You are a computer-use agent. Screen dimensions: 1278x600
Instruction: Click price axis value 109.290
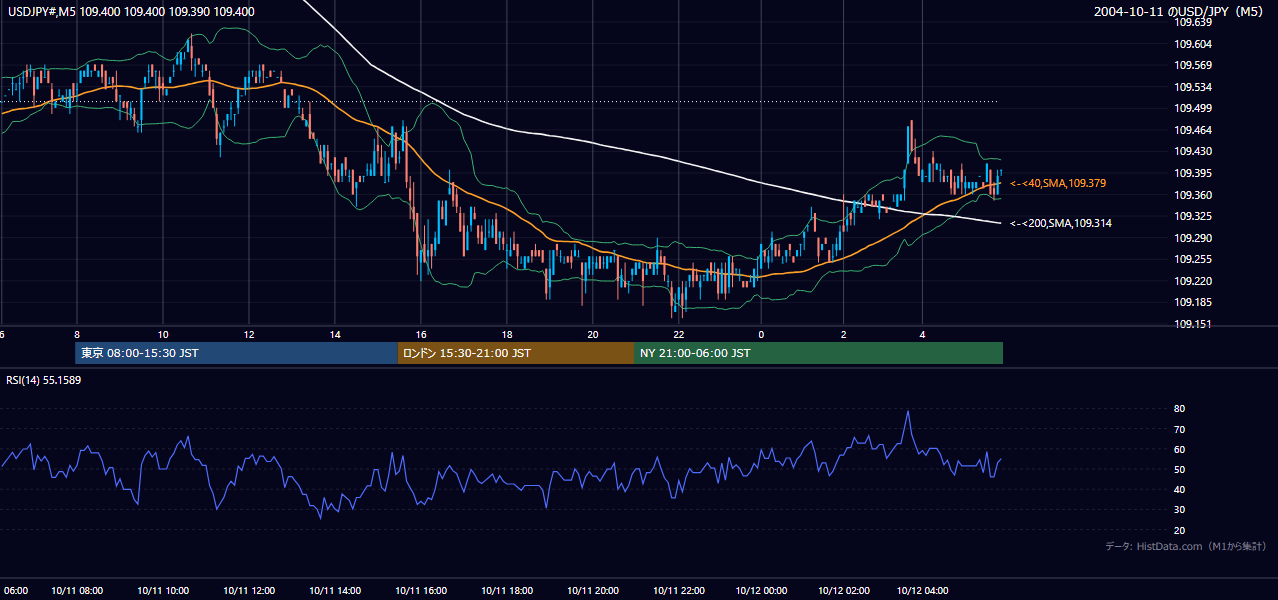point(1194,238)
